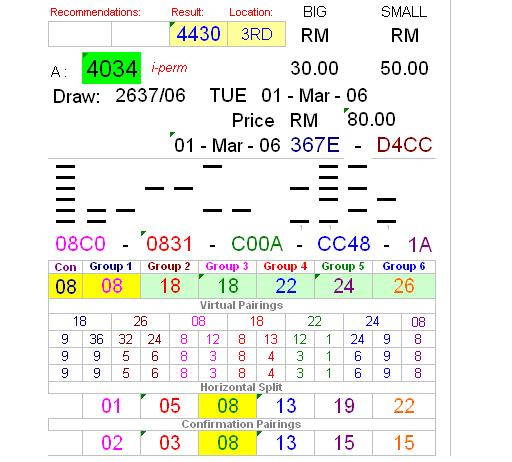Select the Result cell showing 4430

[x=199, y=34]
